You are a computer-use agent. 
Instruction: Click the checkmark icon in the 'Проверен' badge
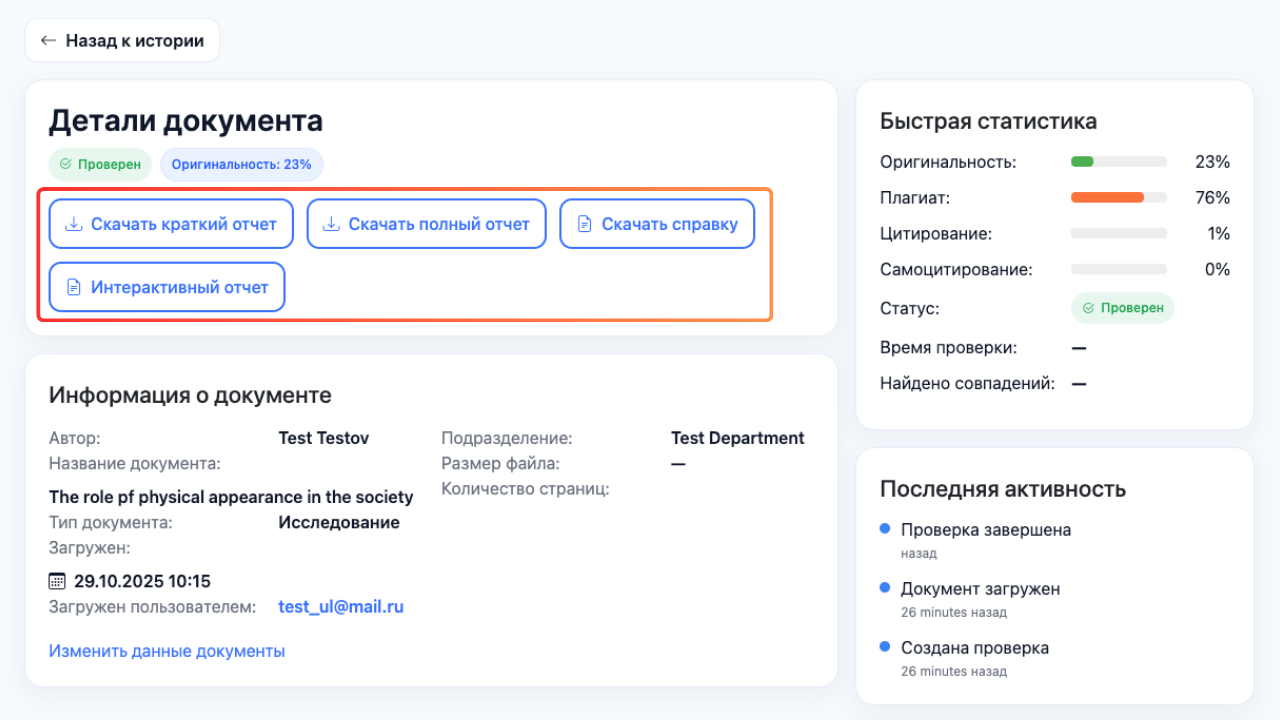click(66, 164)
